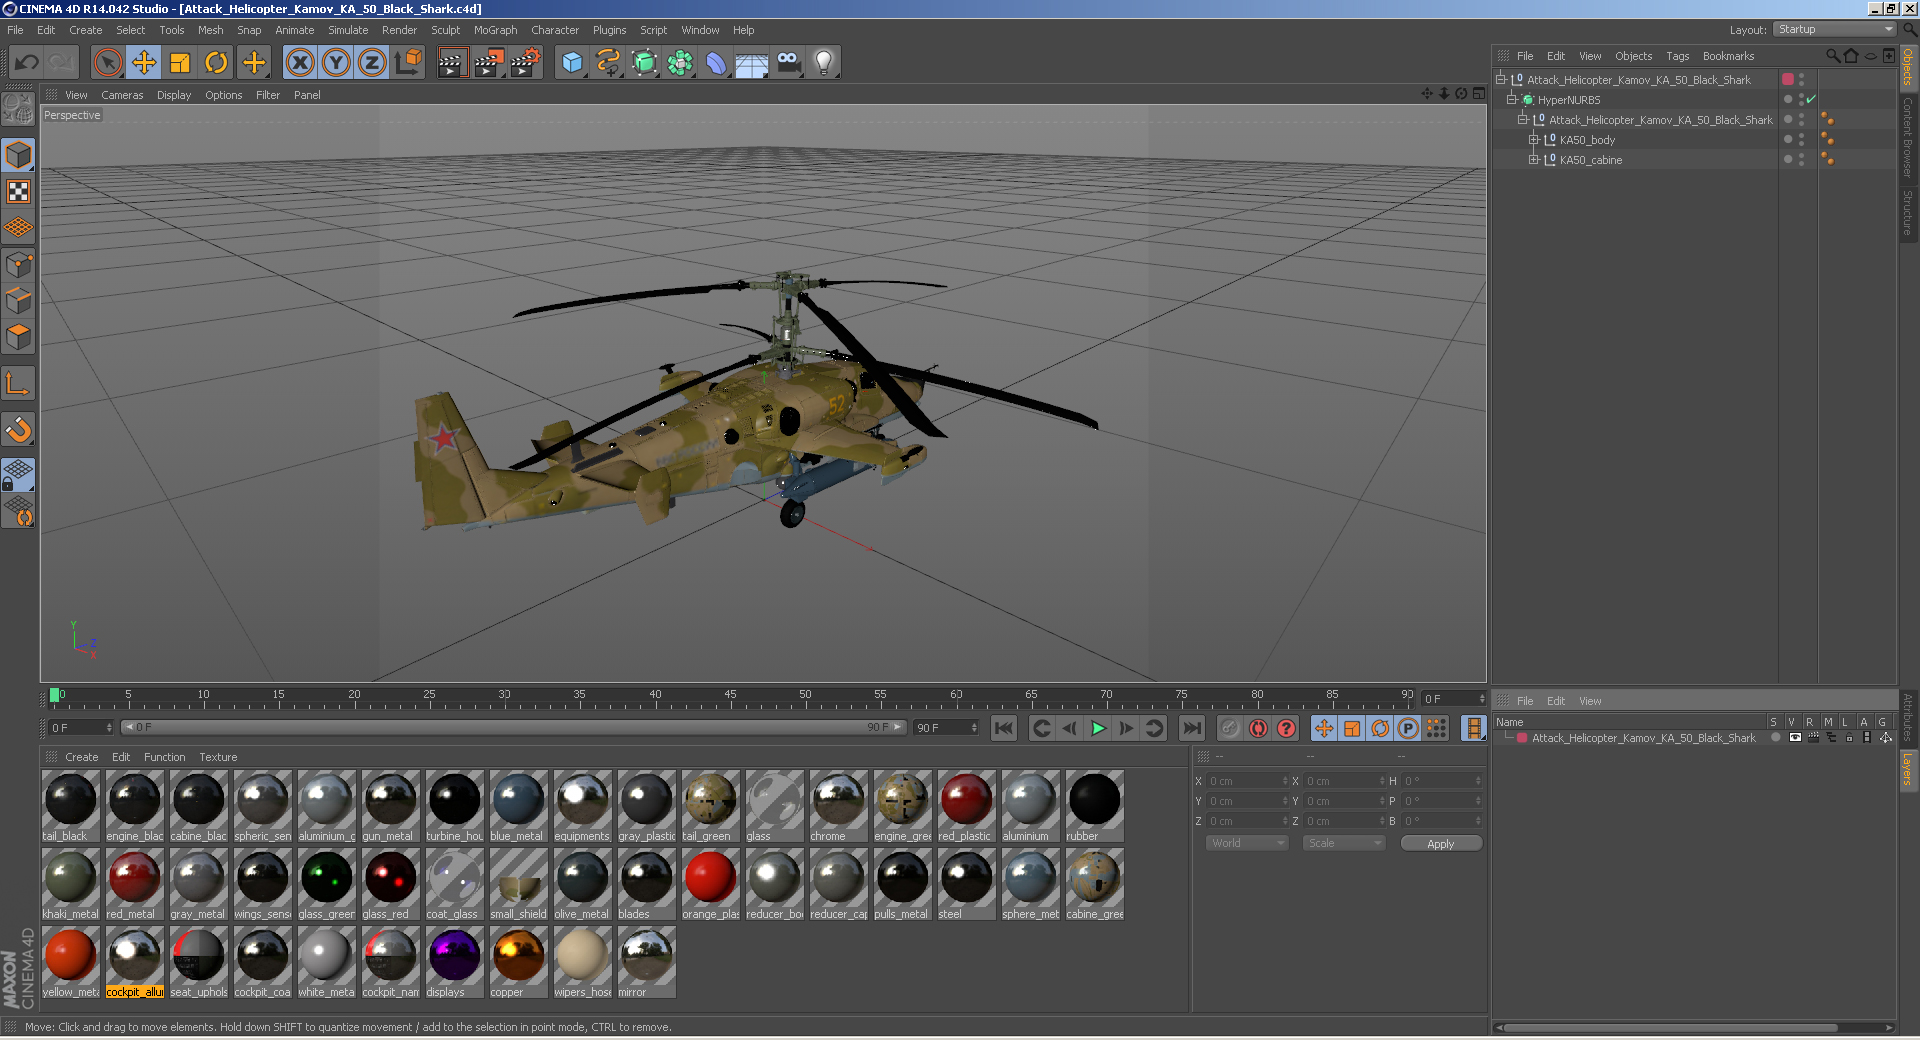Add a Cube primitive object
The image size is (1920, 1040).
[x=572, y=63]
